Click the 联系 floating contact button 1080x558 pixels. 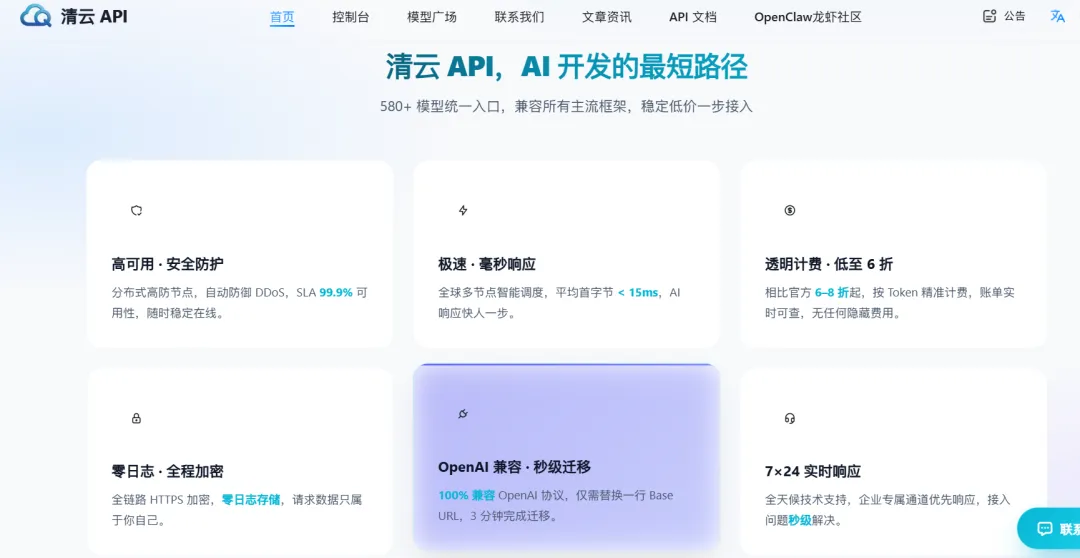click(1048, 528)
